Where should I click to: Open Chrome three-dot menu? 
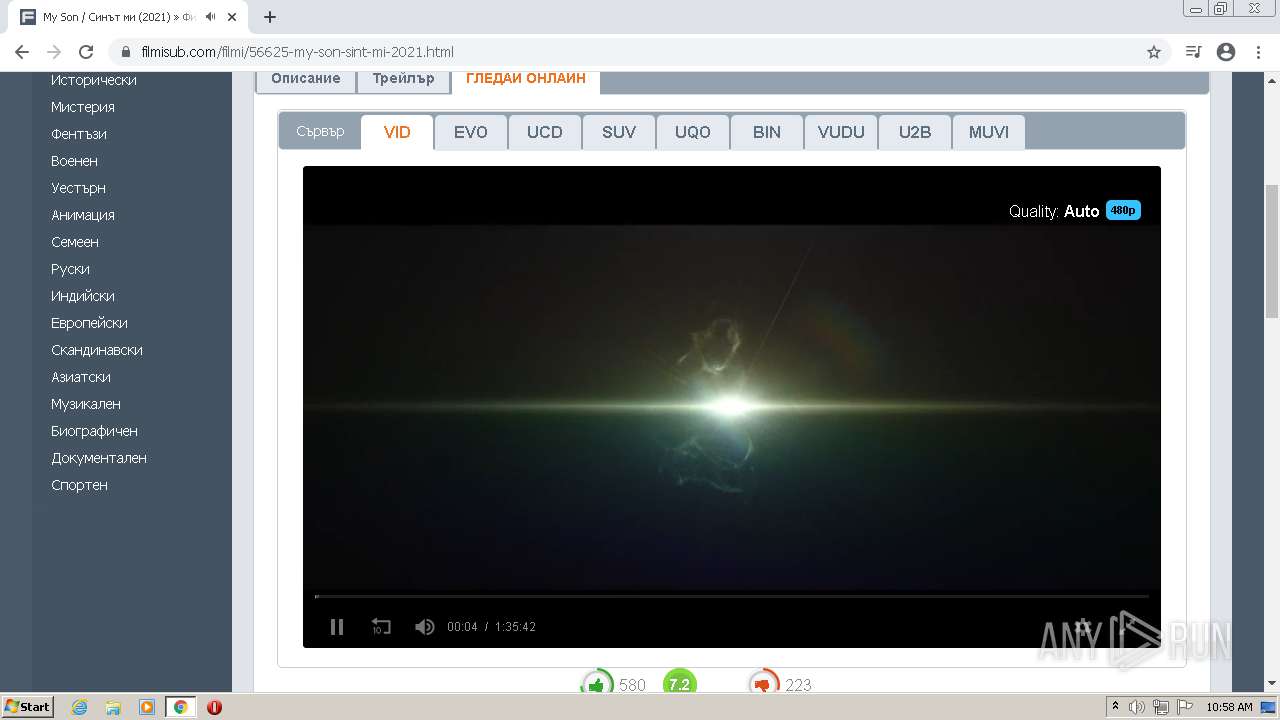click(1258, 52)
